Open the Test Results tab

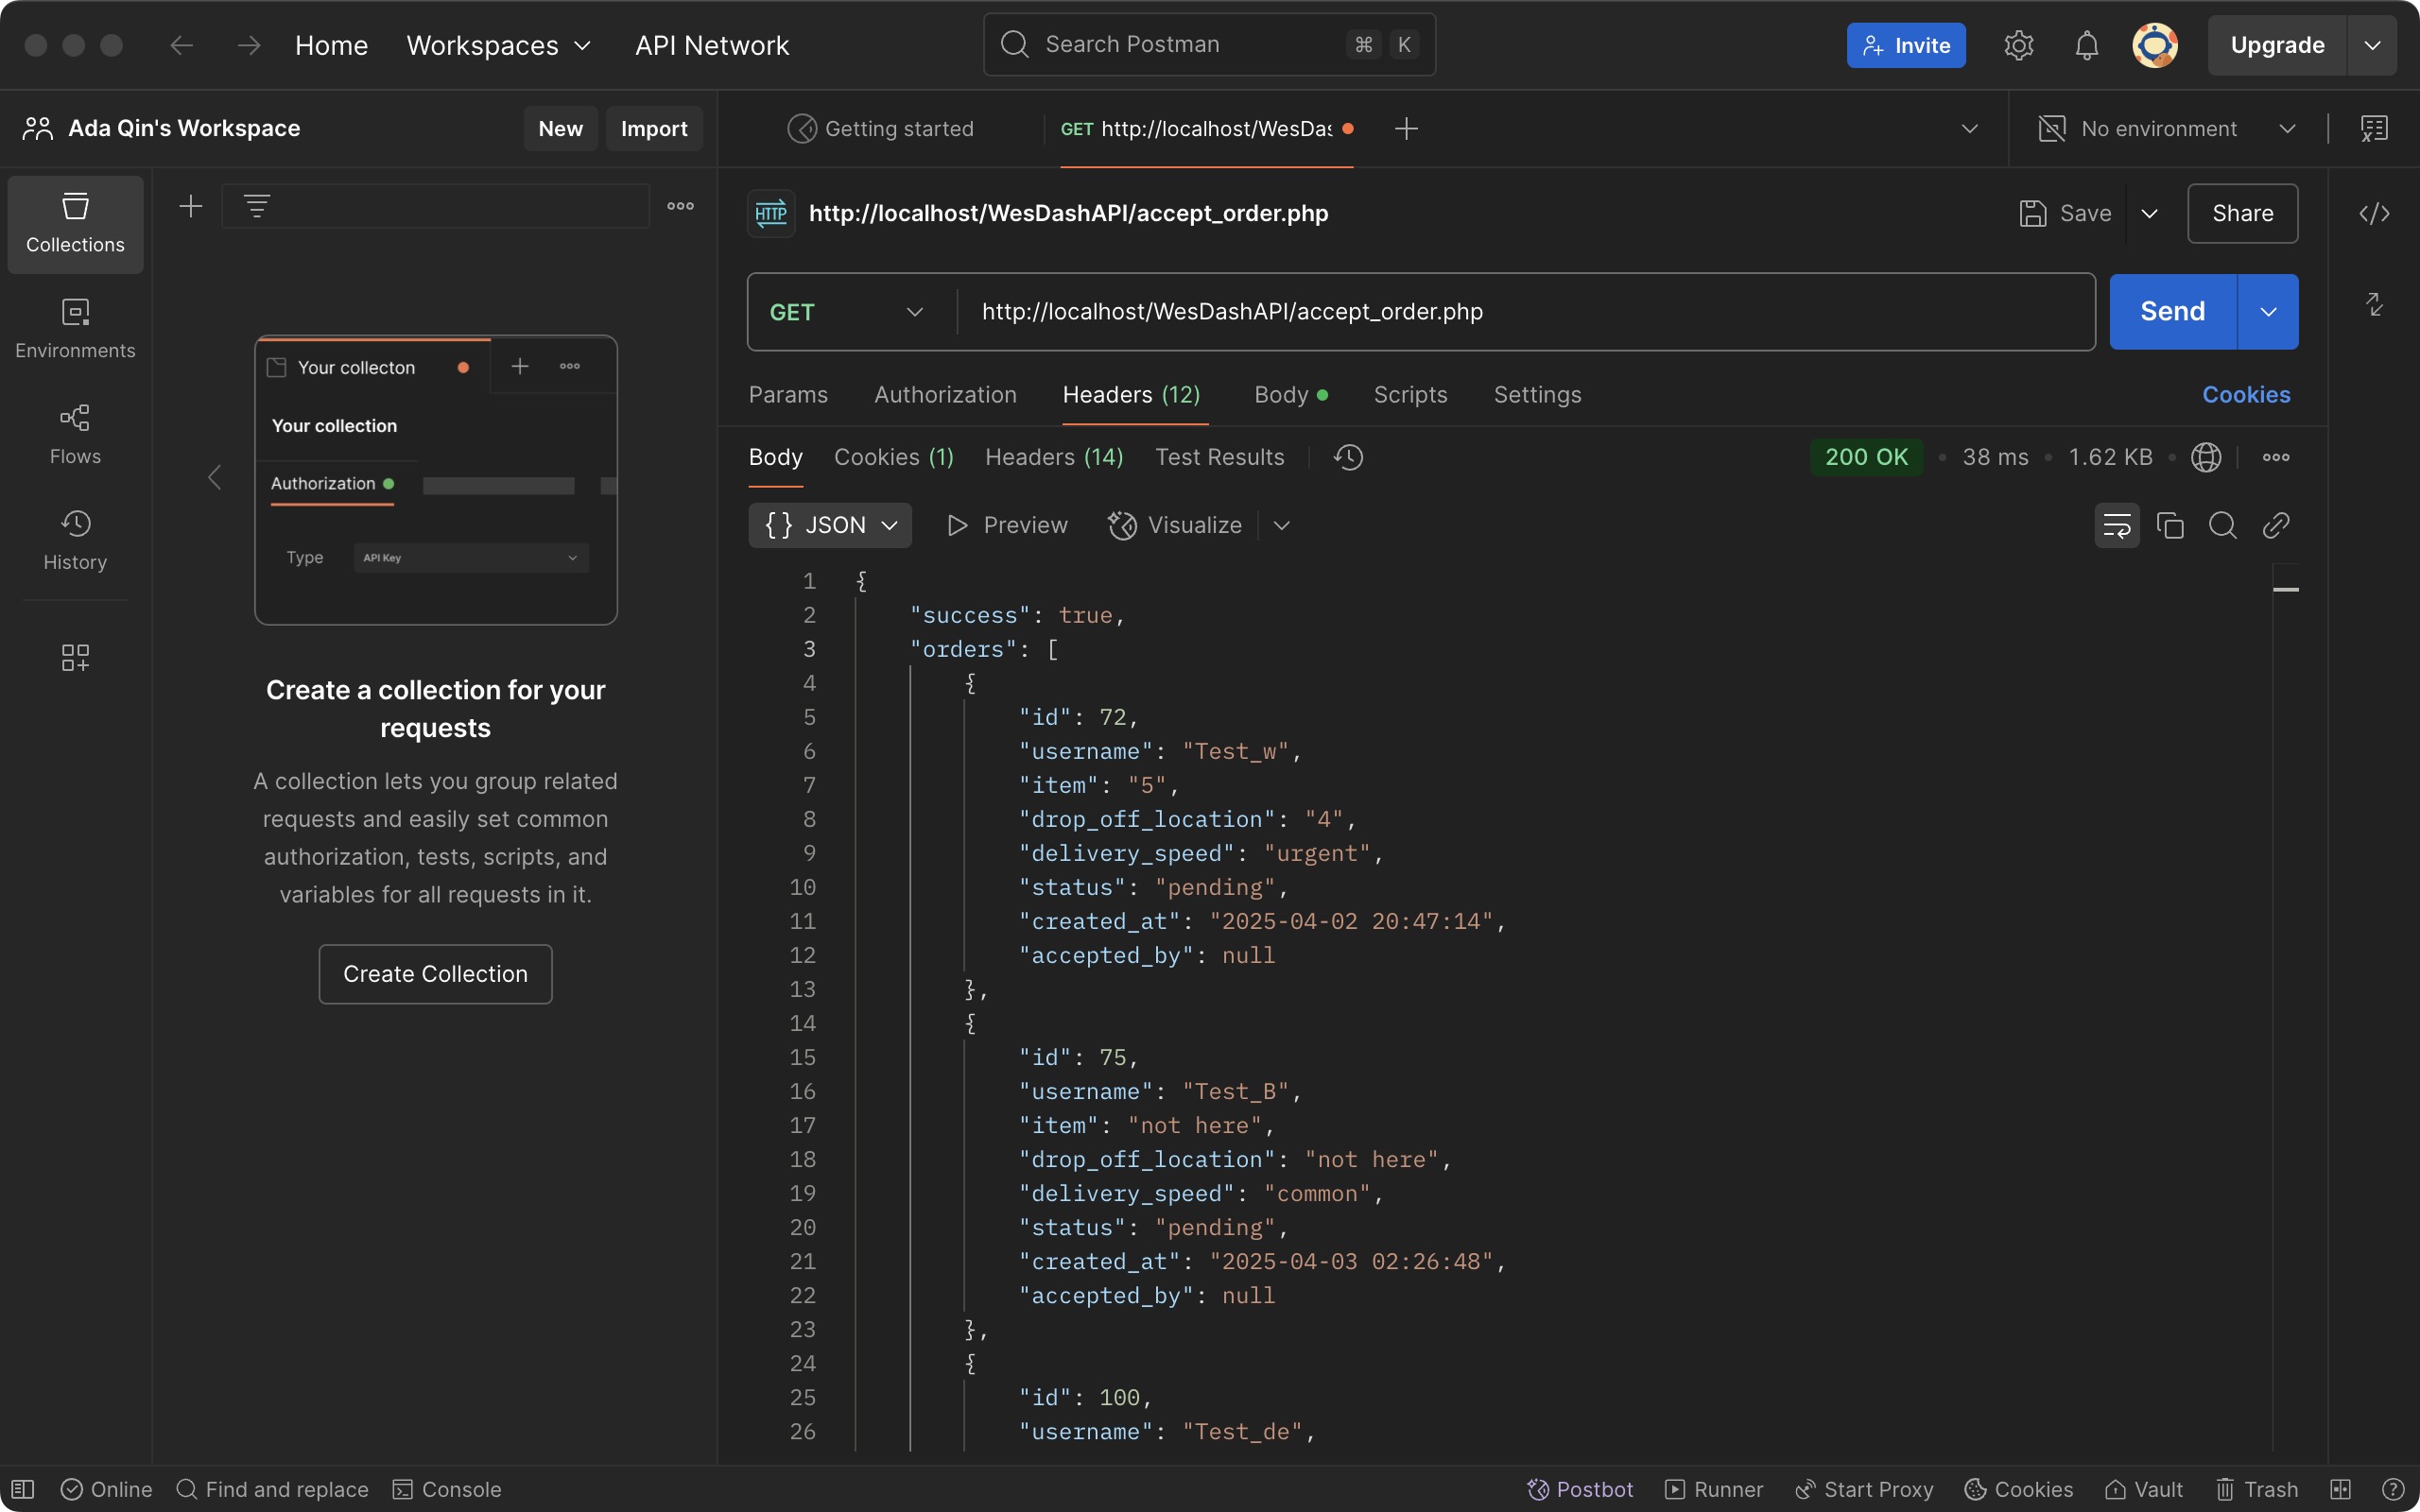click(x=1219, y=457)
